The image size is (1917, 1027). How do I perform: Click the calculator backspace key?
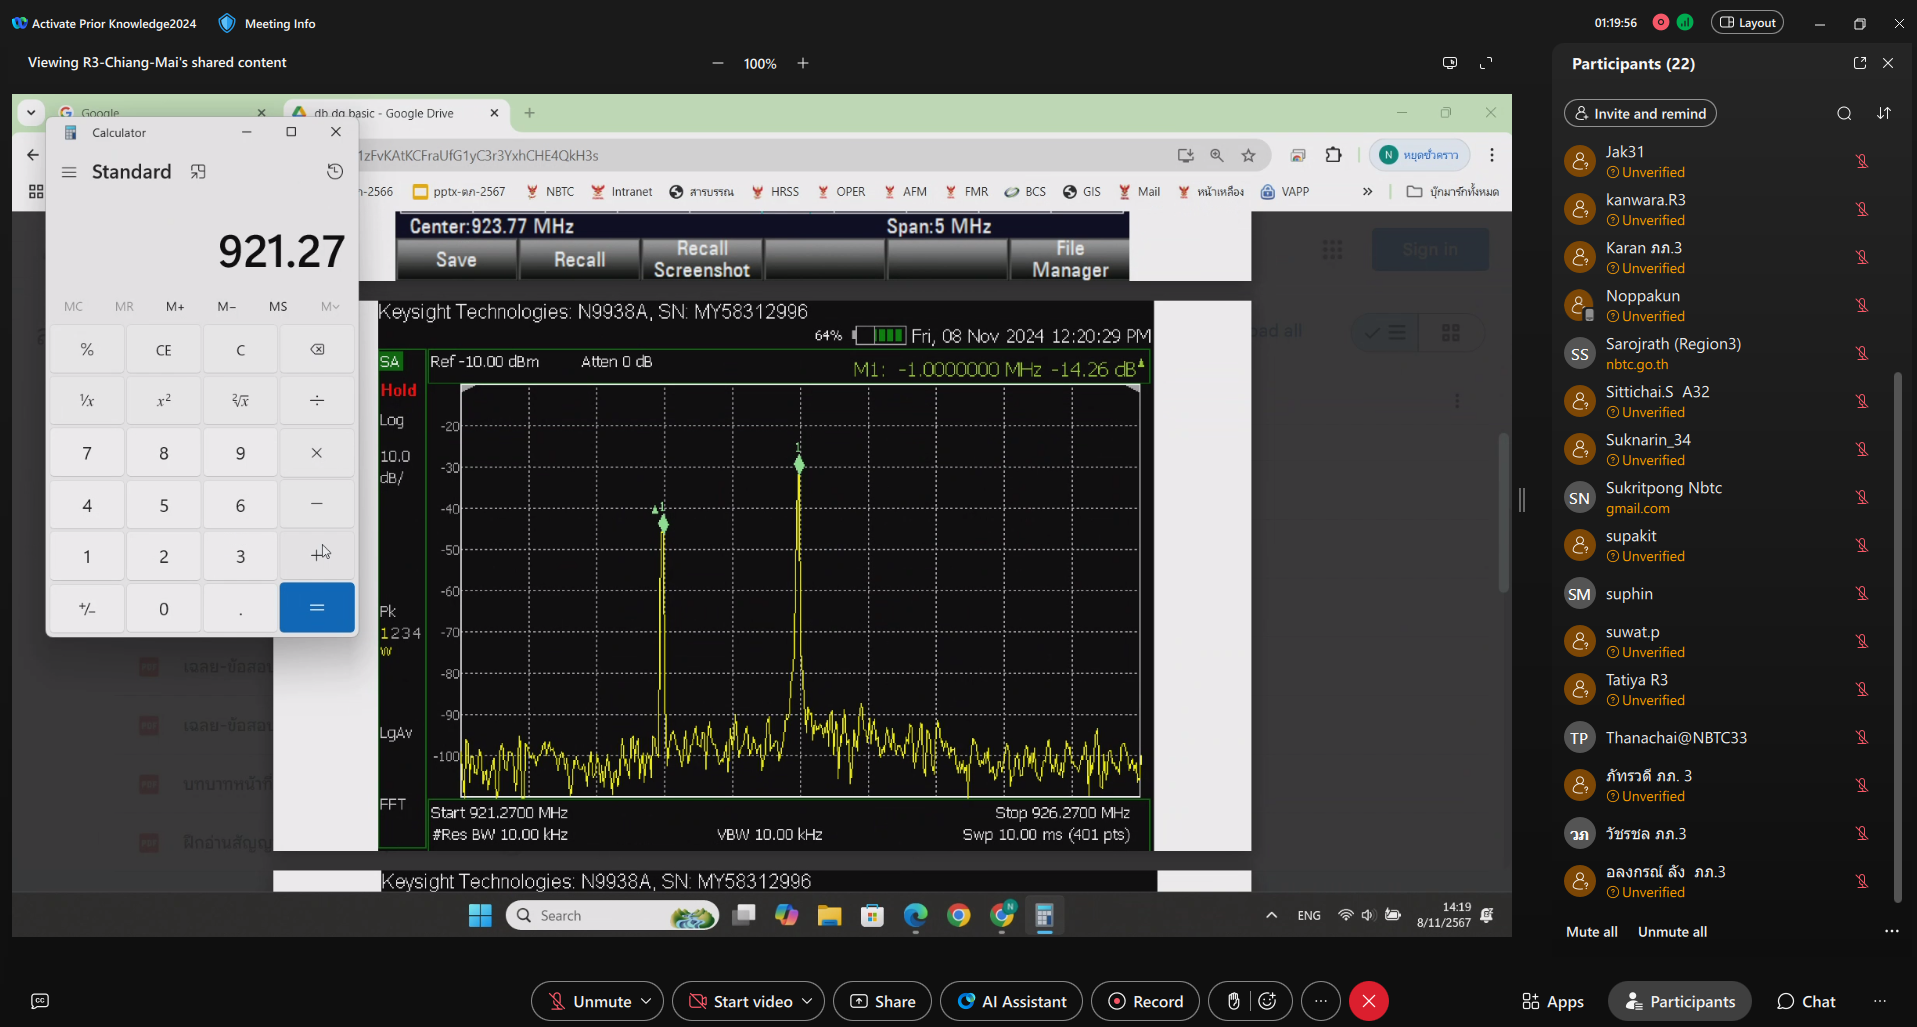(x=317, y=349)
